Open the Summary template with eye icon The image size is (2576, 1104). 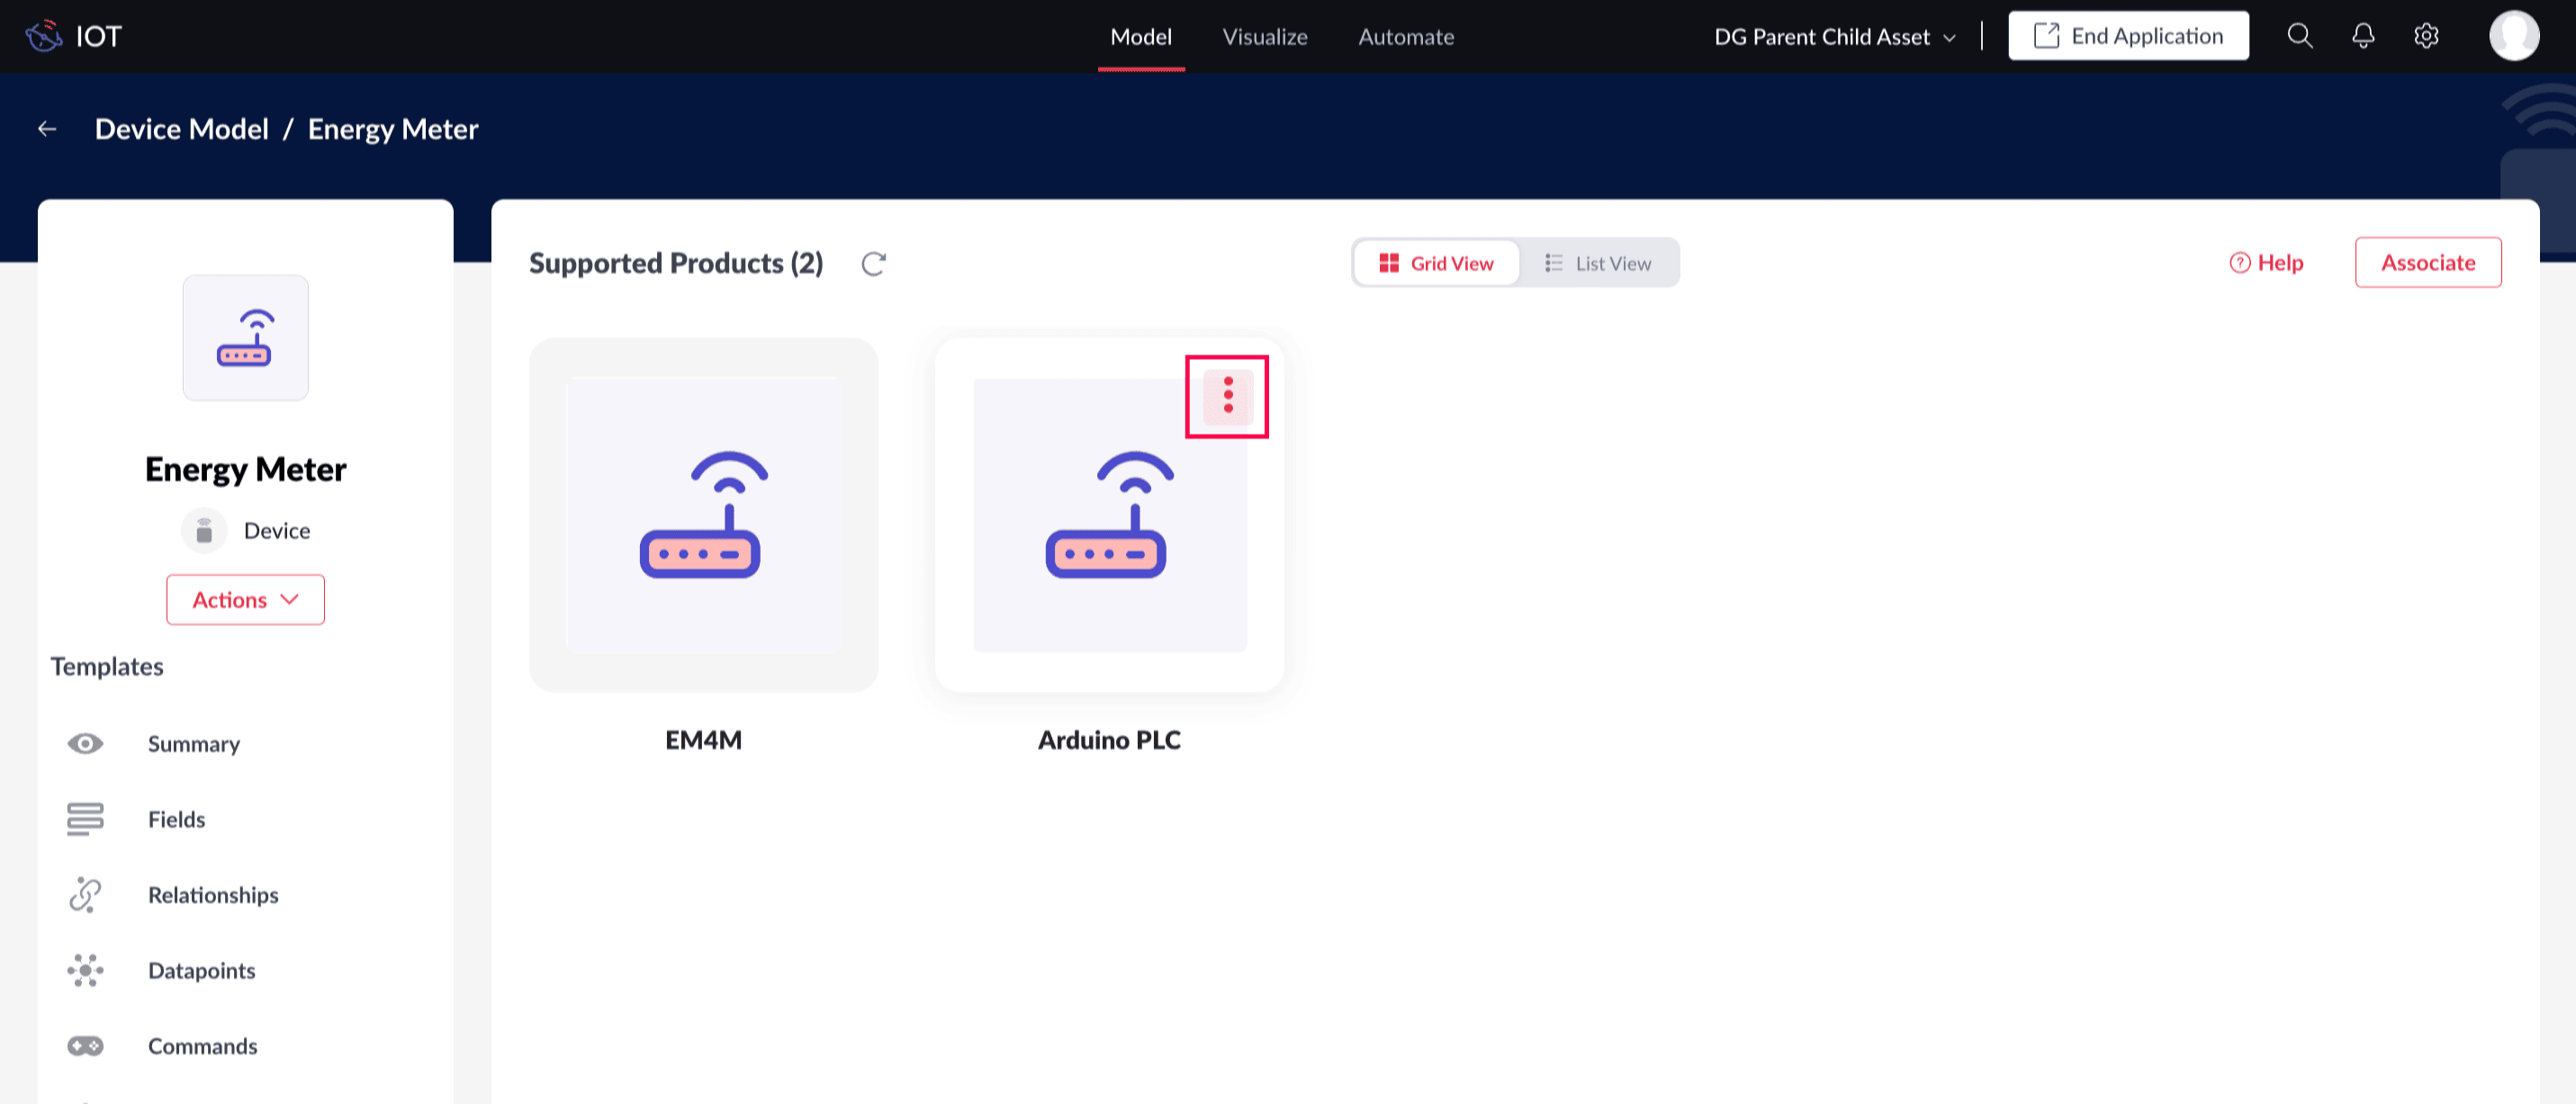pos(193,744)
